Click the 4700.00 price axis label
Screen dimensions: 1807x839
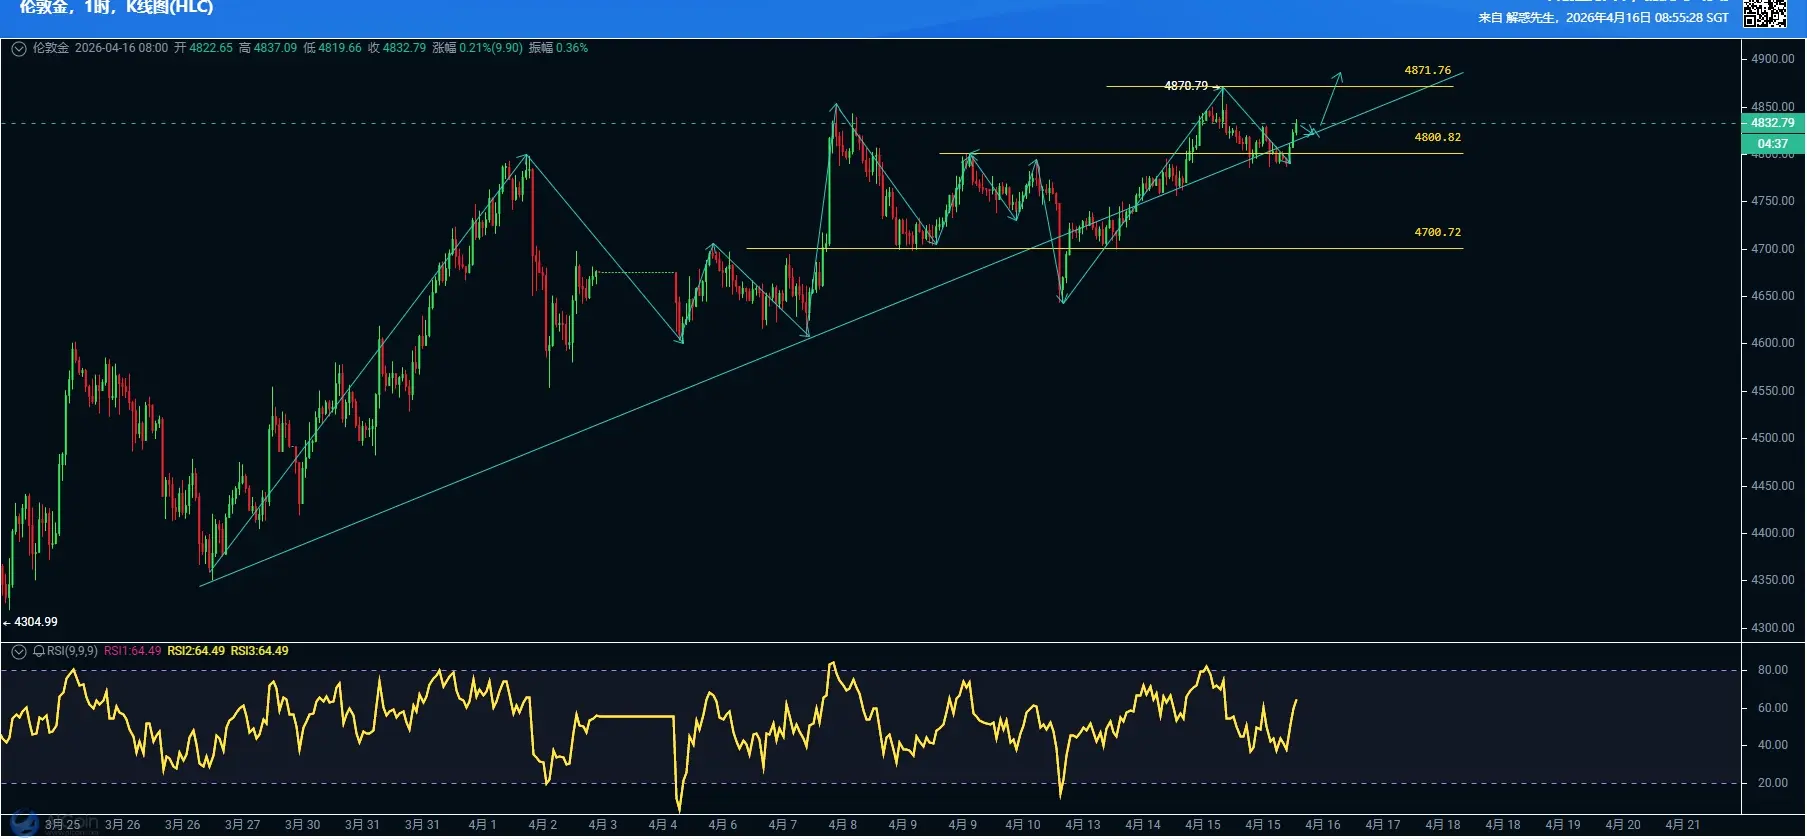click(x=1772, y=249)
